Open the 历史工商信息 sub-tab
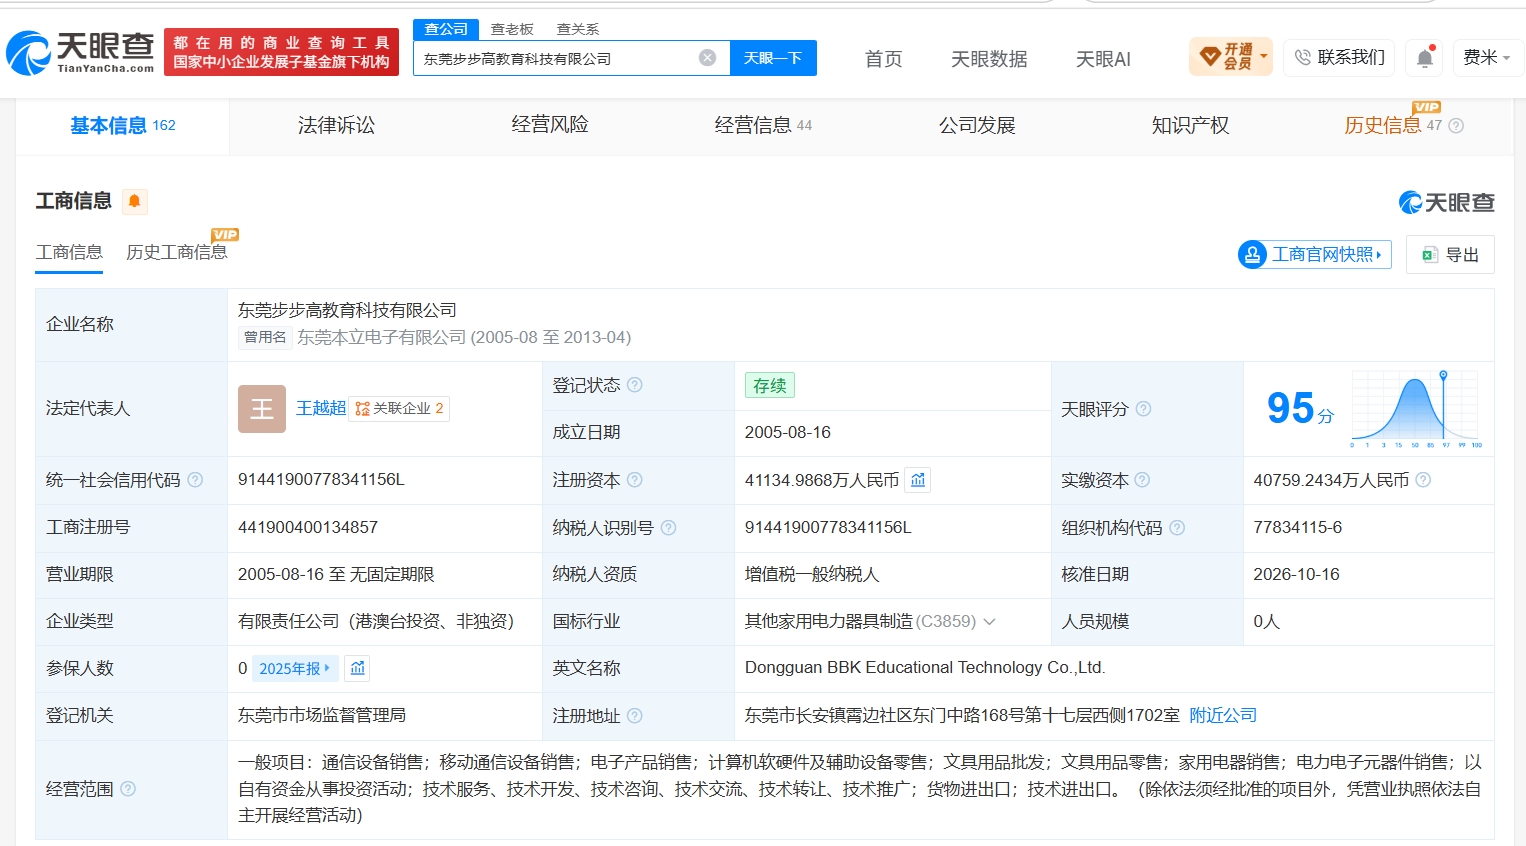Viewport: 1526px width, 846px height. (177, 252)
